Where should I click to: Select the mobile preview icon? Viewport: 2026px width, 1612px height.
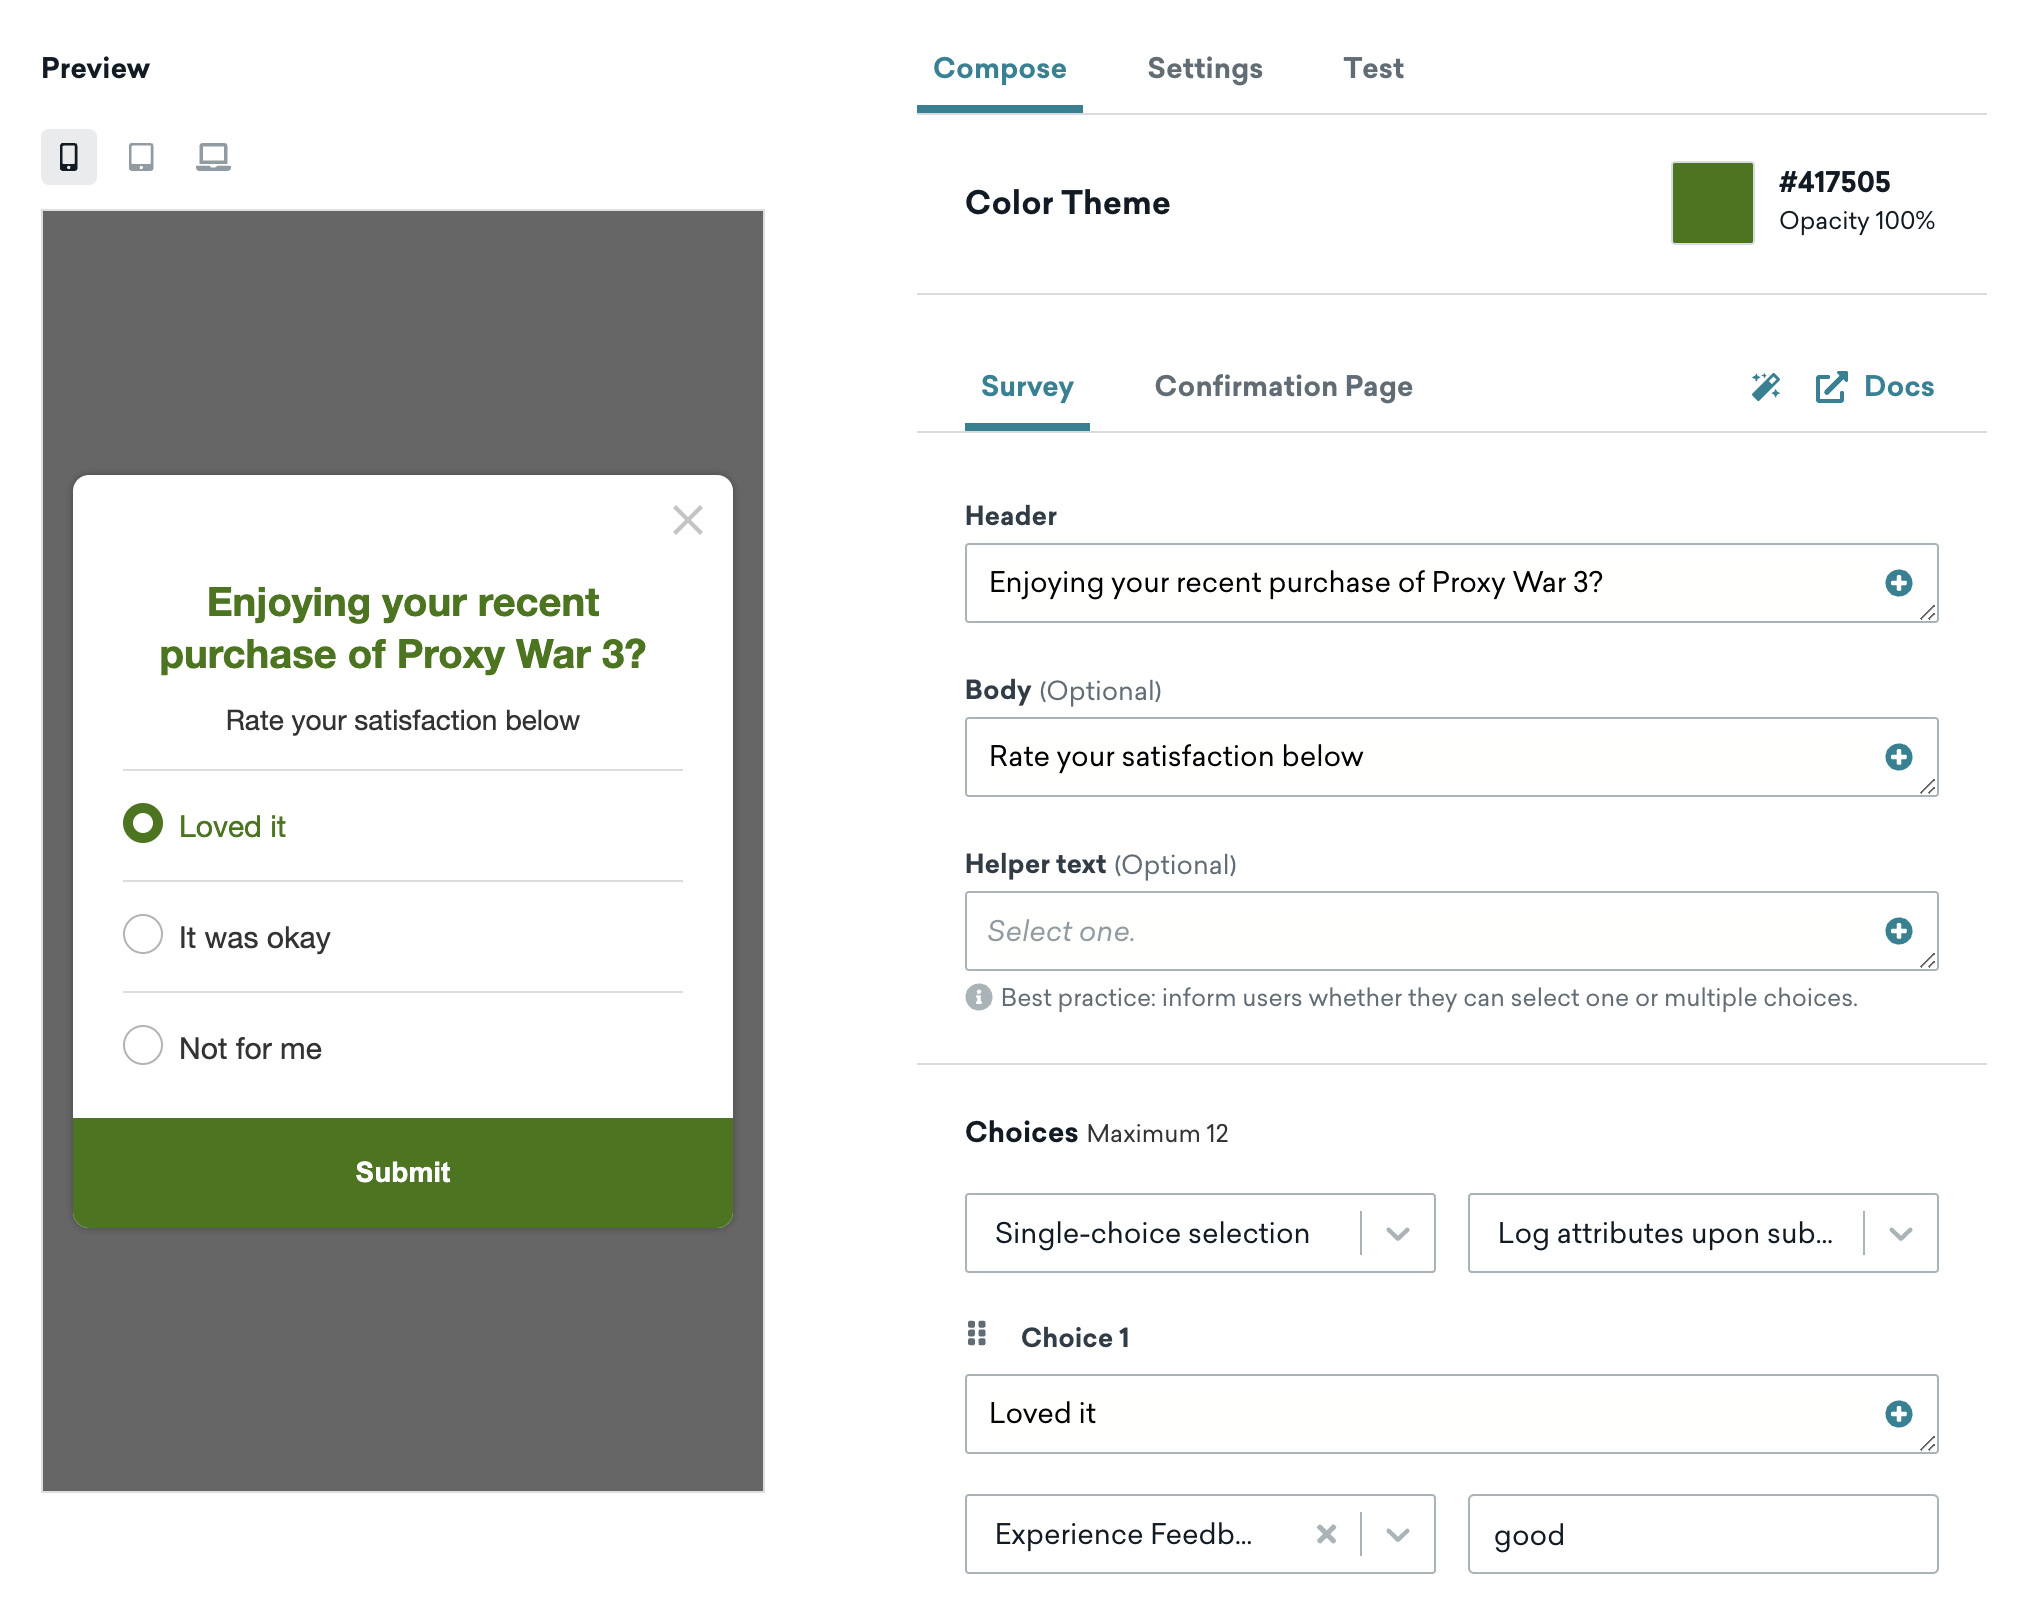click(66, 153)
